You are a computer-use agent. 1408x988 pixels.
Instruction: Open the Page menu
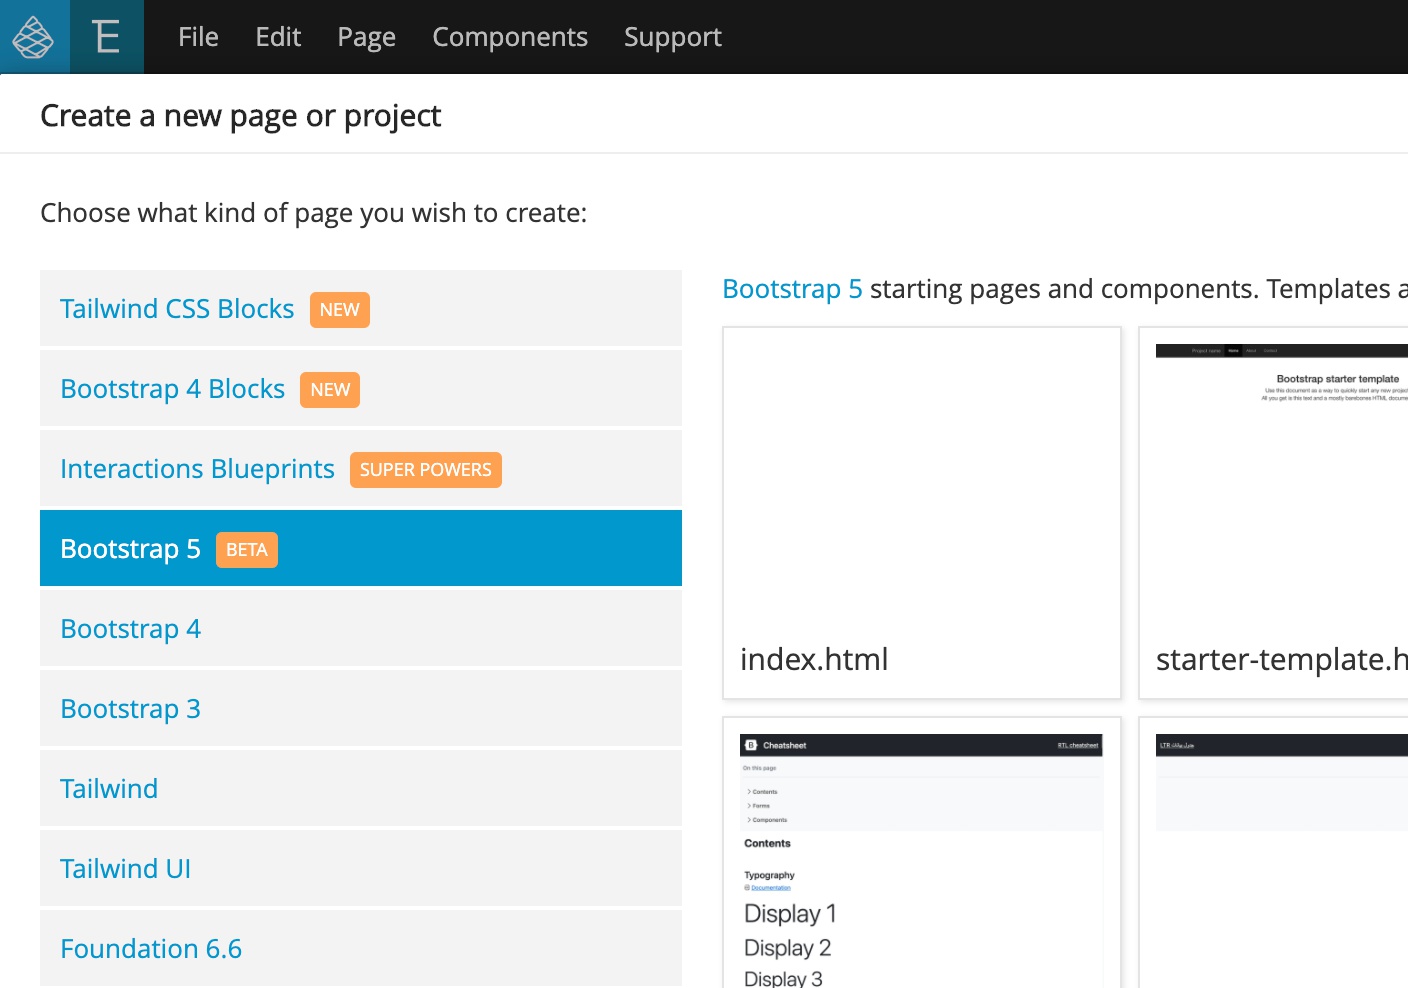tap(366, 37)
